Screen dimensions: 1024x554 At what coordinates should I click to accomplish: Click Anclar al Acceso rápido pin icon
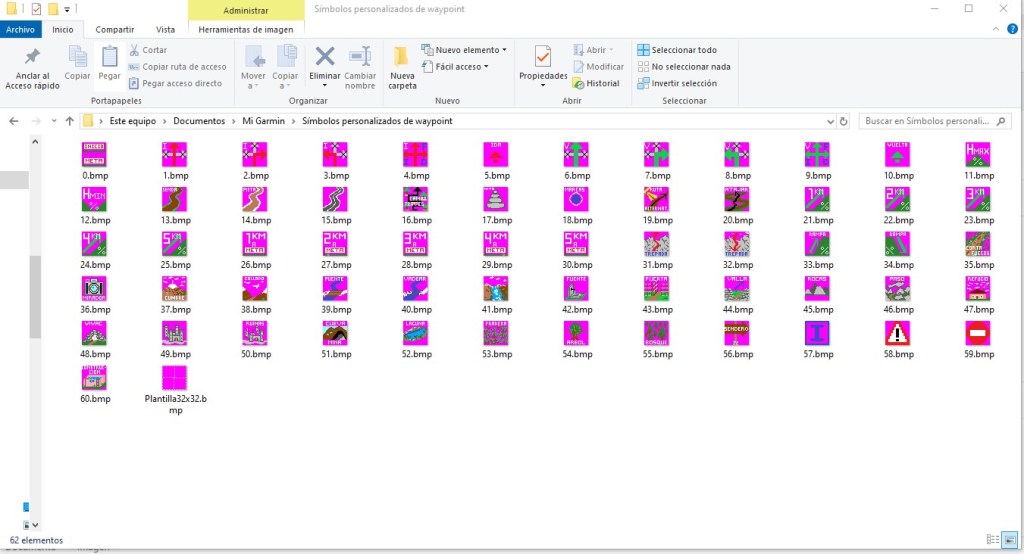pos(32,58)
